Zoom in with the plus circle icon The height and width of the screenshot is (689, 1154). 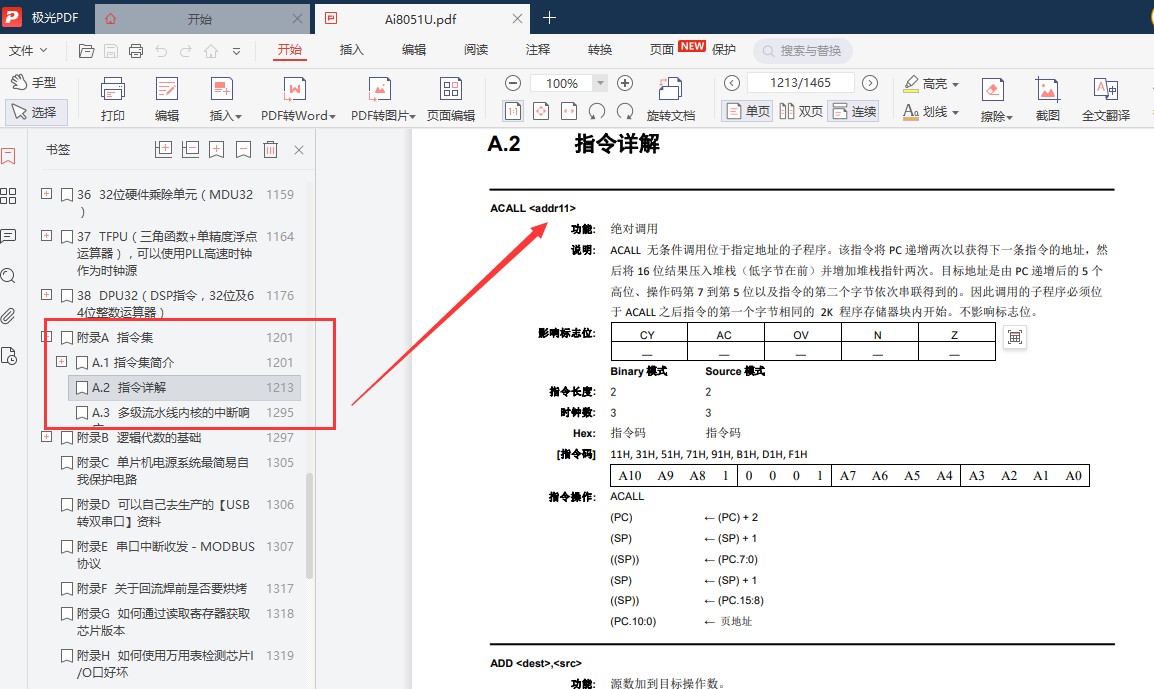click(x=625, y=83)
